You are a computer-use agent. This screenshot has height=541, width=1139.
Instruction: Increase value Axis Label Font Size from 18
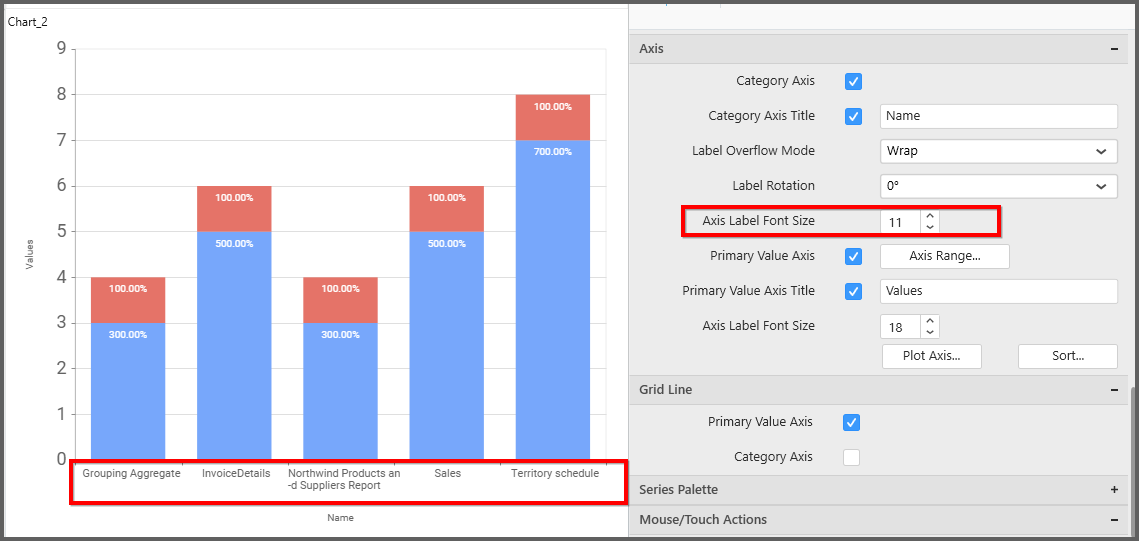[930, 320]
